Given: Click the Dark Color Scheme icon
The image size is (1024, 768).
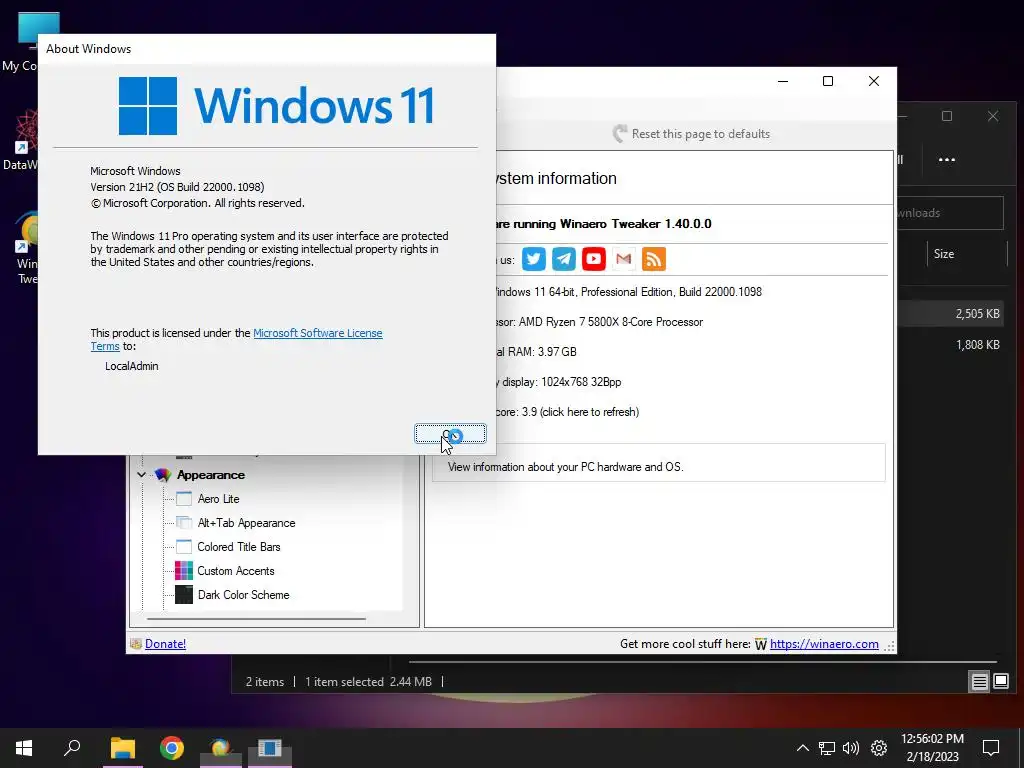Looking at the screenshot, I should [x=184, y=595].
